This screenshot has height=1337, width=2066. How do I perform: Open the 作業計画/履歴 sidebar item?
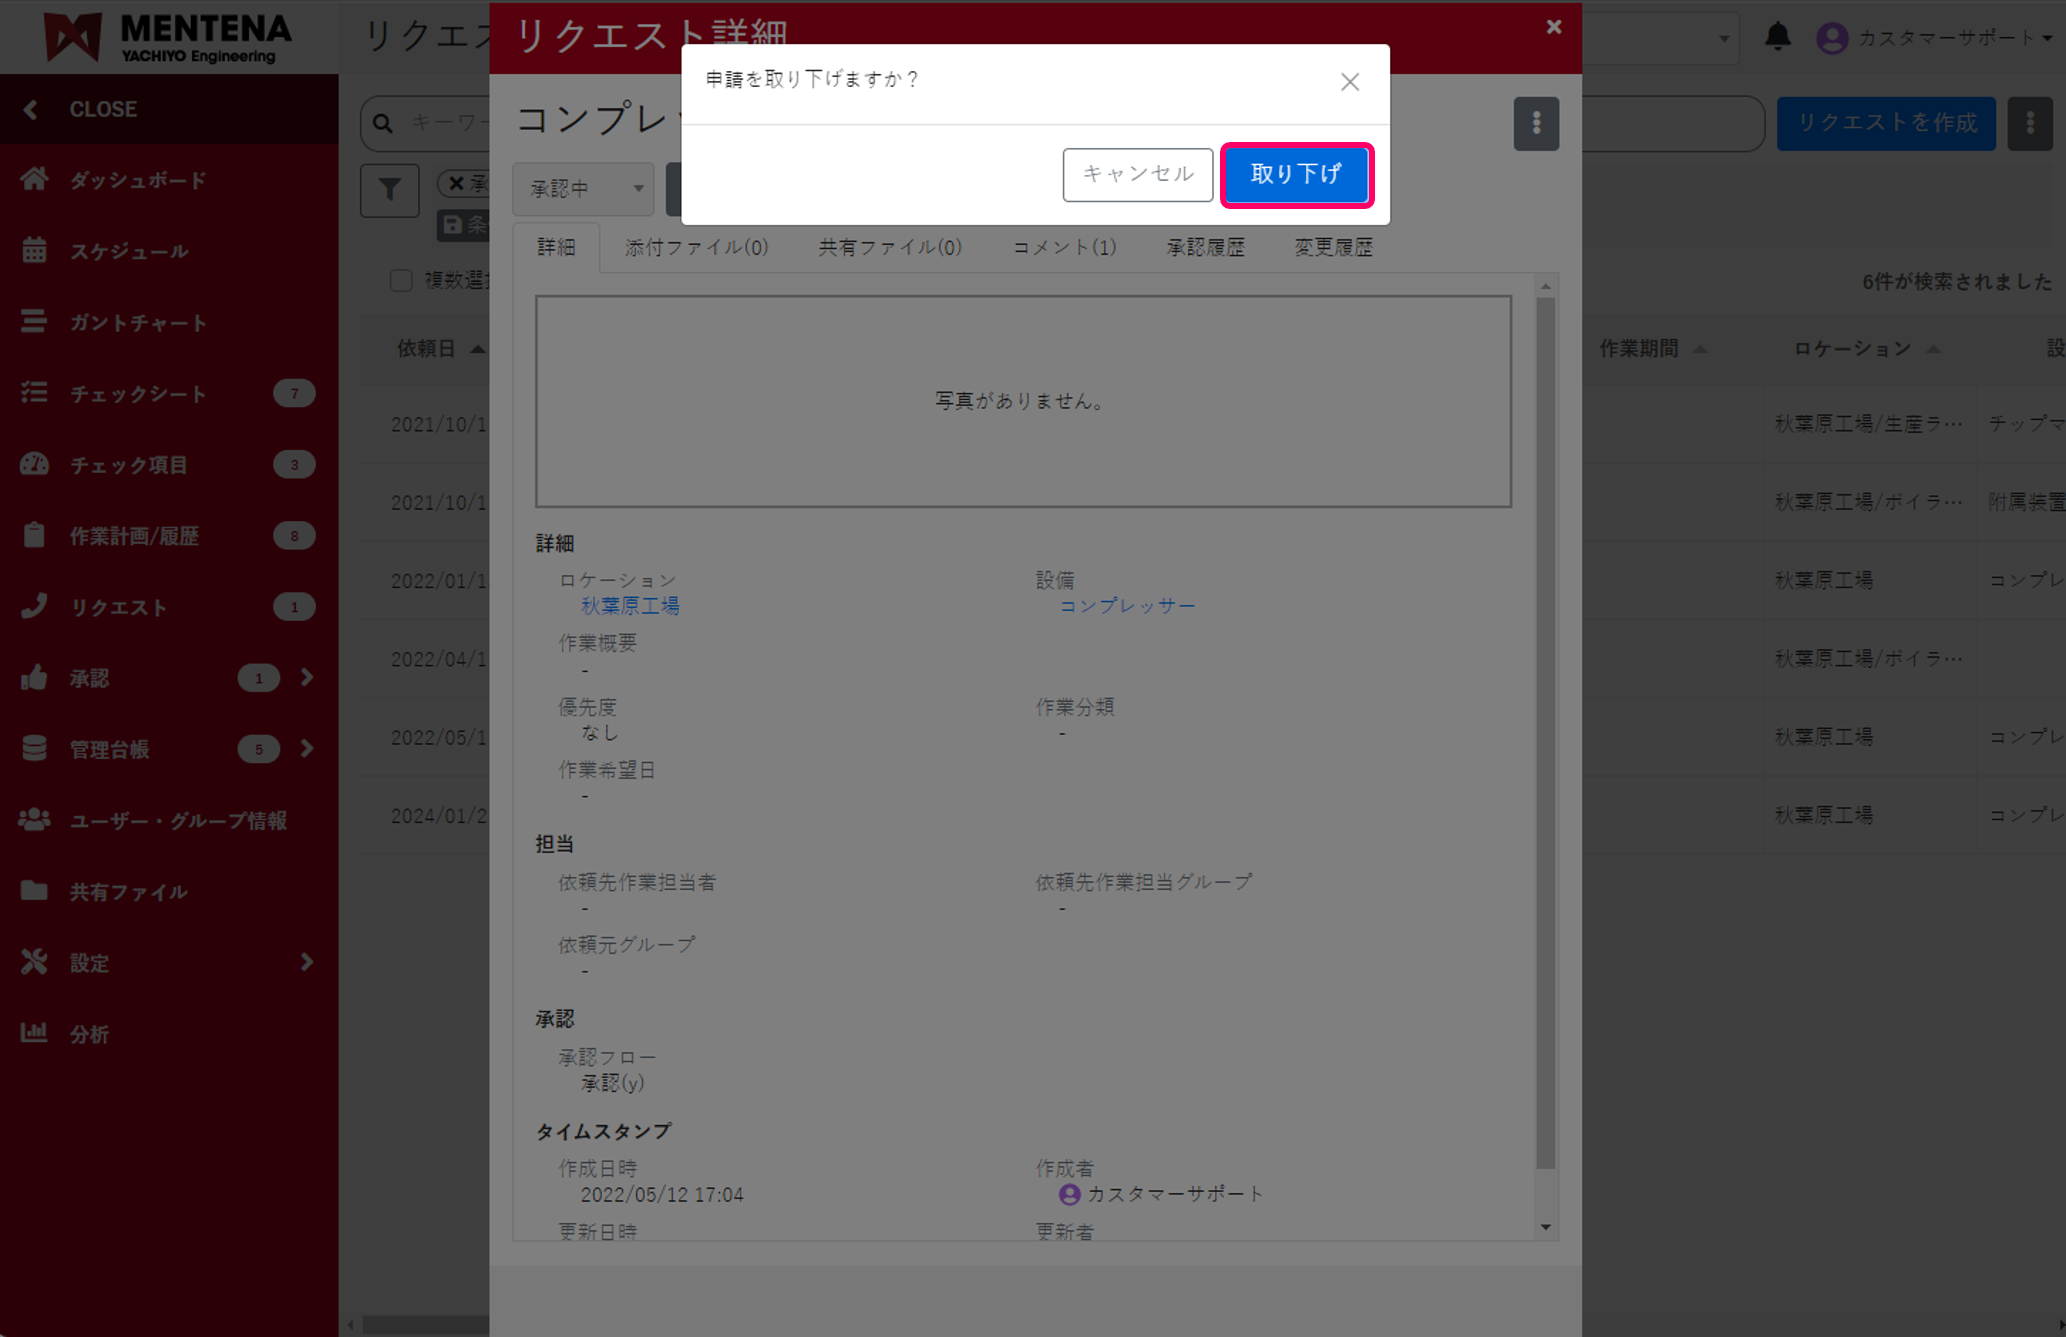tap(35, 535)
